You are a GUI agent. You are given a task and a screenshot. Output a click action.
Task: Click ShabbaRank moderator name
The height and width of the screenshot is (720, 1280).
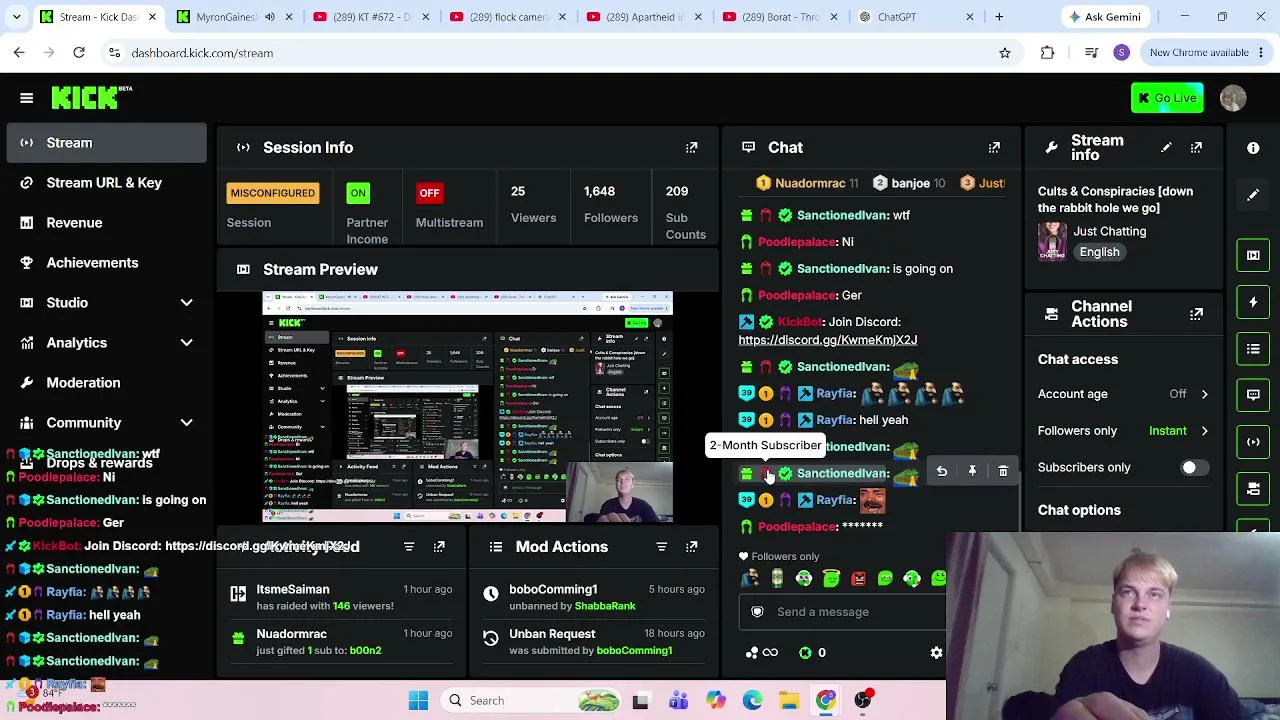[x=605, y=606]
